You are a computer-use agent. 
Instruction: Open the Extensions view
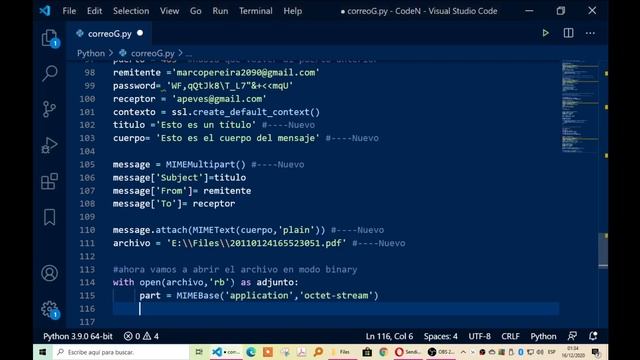coord(49,181)
